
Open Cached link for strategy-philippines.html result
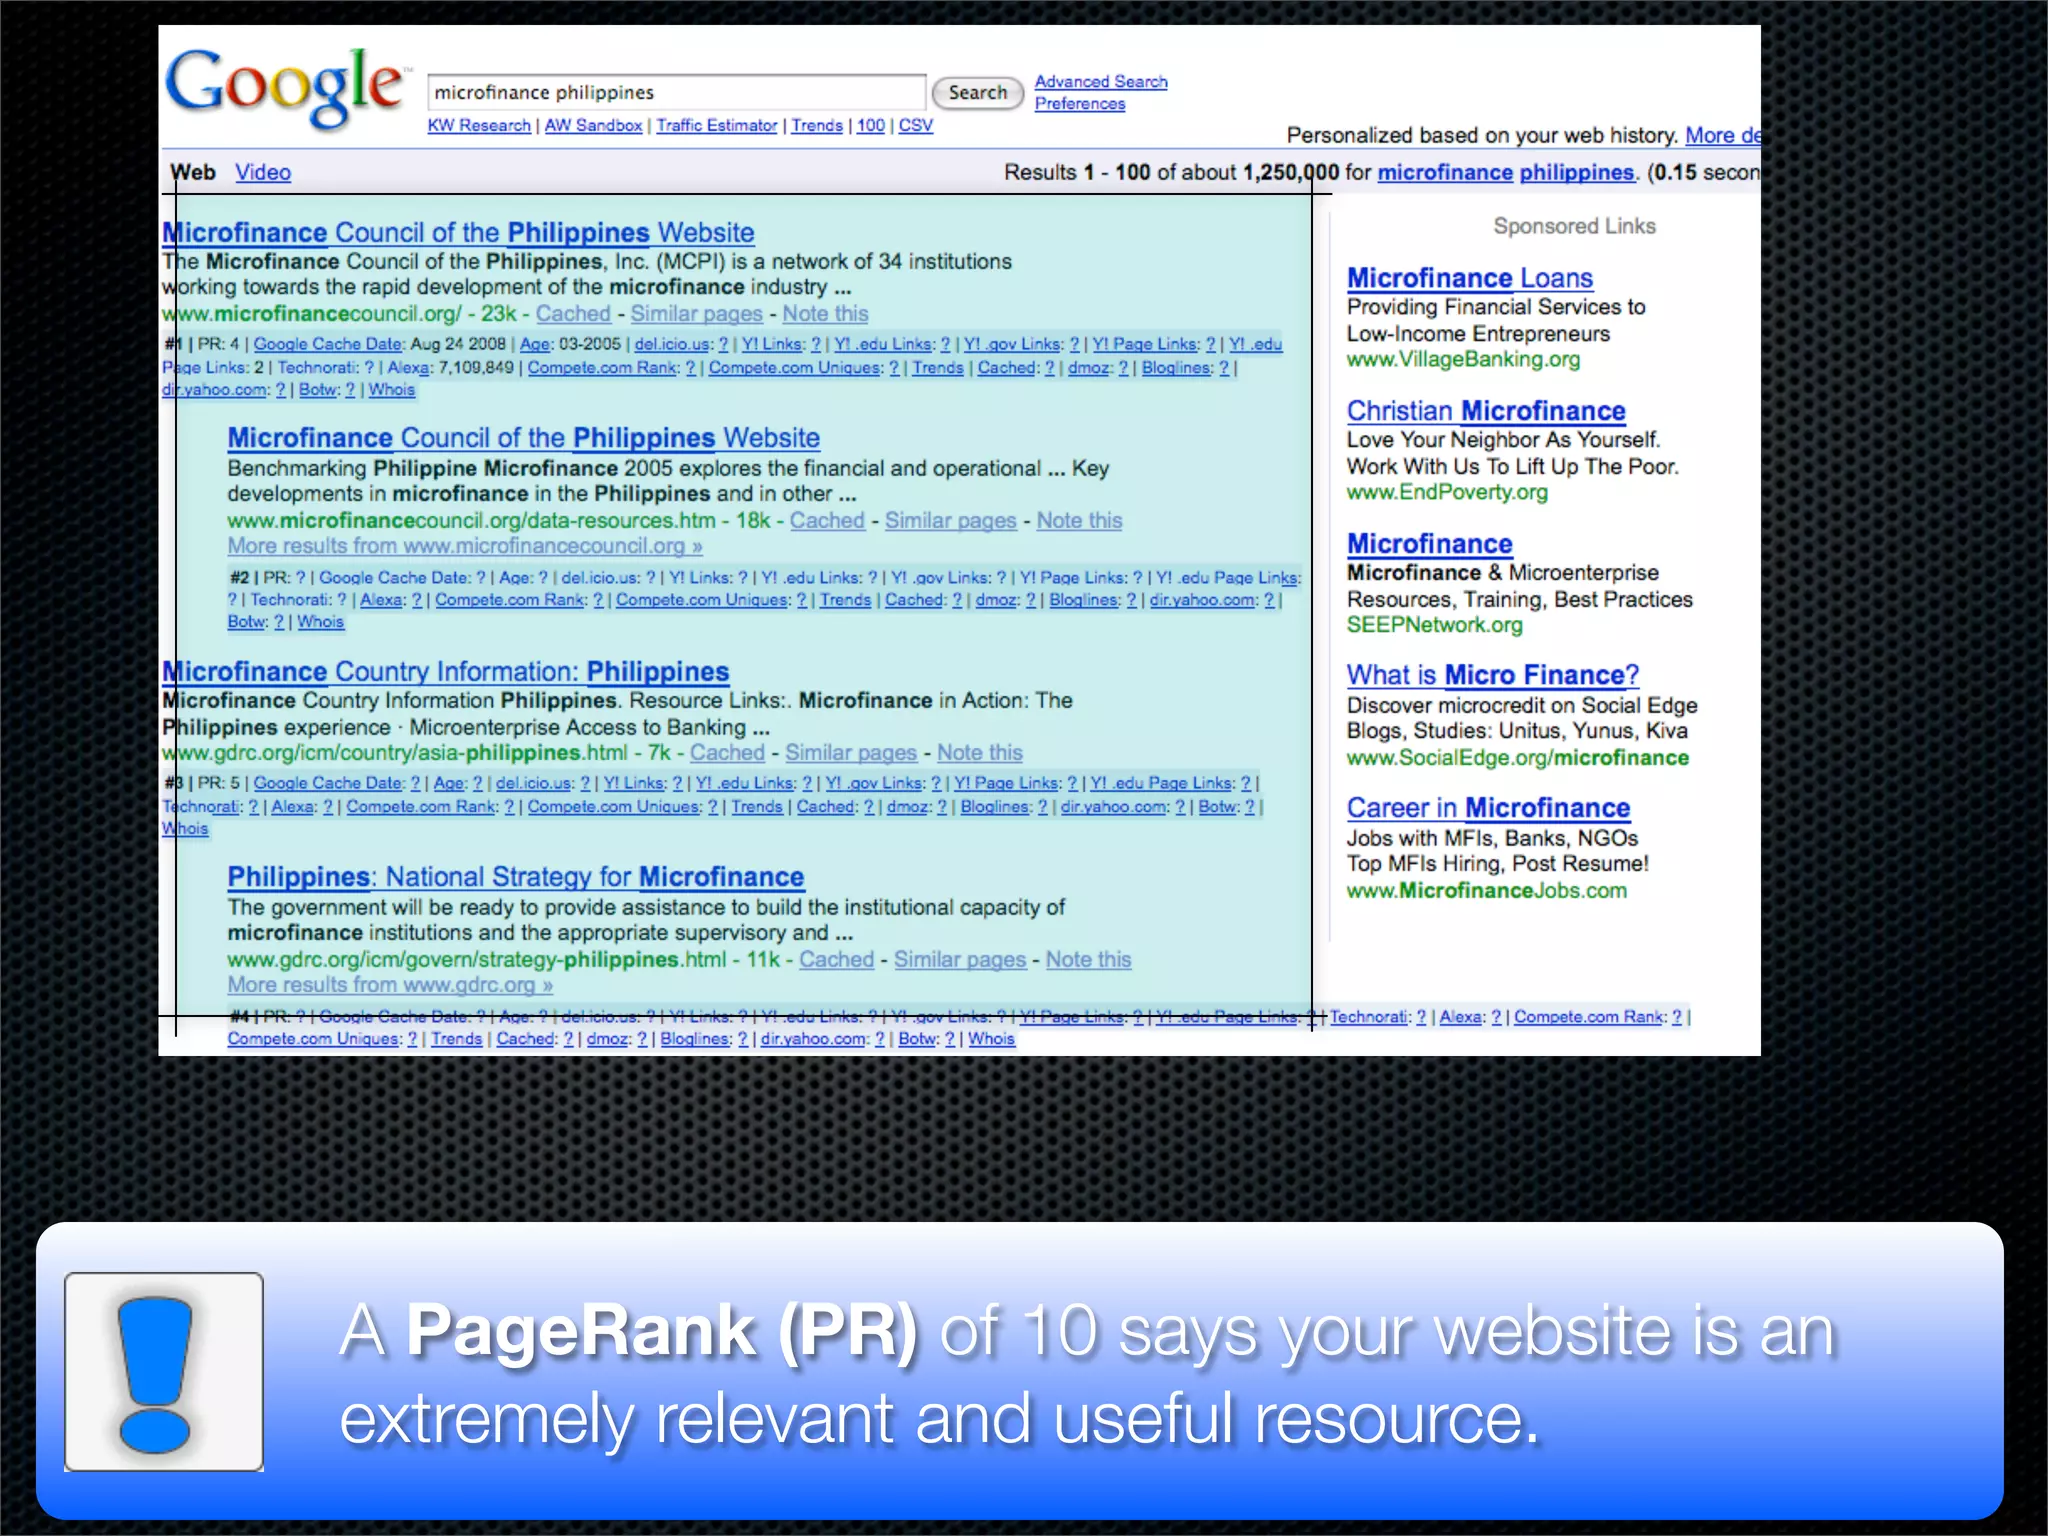click(836, 959)
